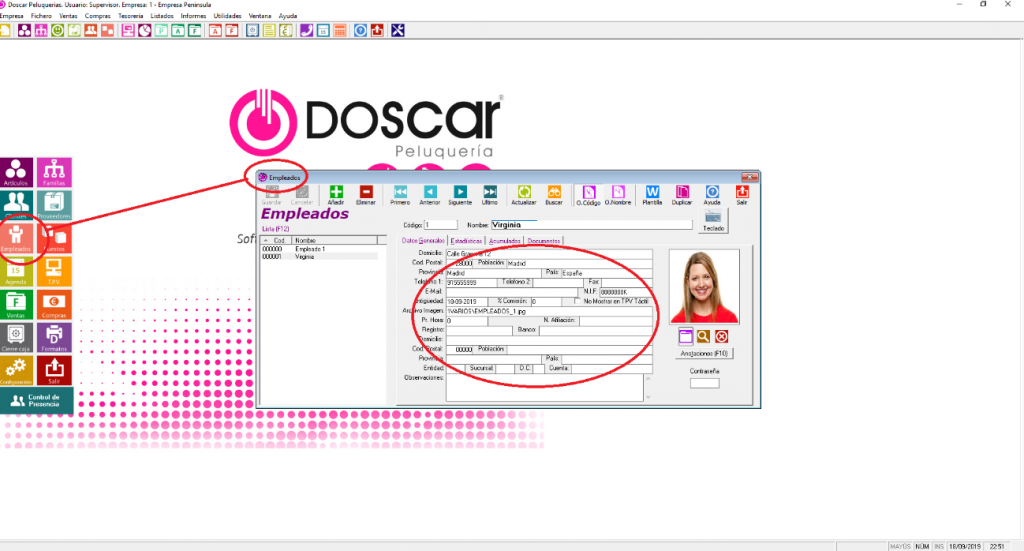1024x551 pixels.
Task: Open Control de Presencia
Action: [37, 400]
